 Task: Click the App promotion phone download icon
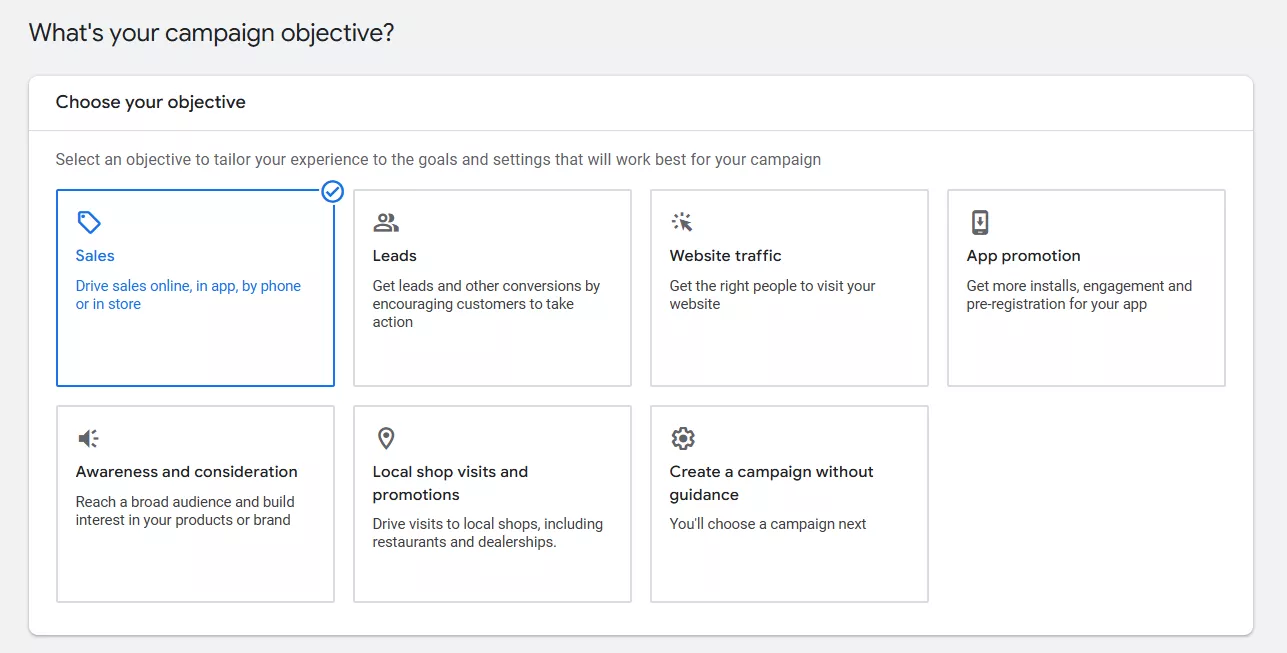[x=979, y=222]
